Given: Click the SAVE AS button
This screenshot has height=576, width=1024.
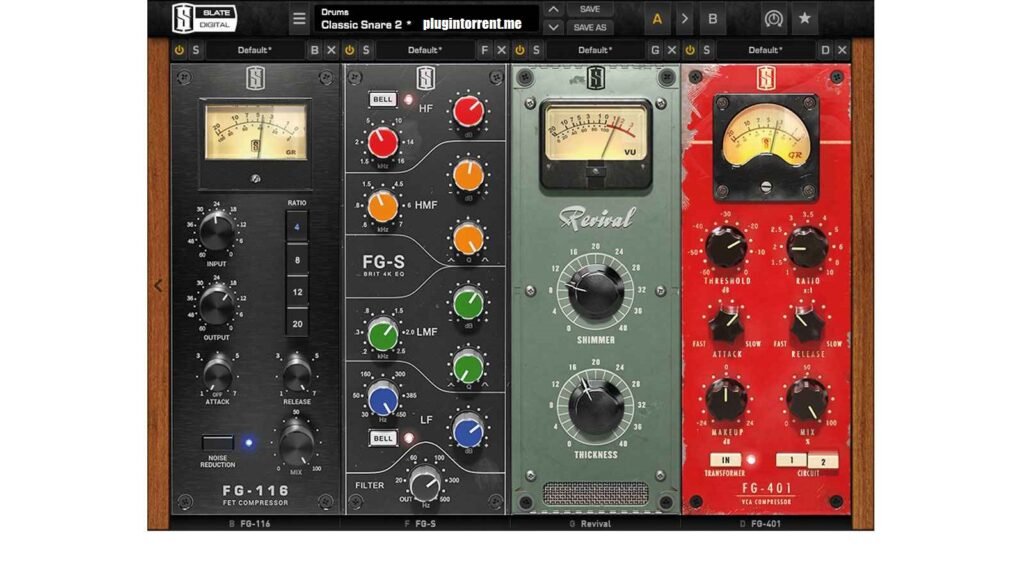Looking at the screenshot, I should point(589,27).
